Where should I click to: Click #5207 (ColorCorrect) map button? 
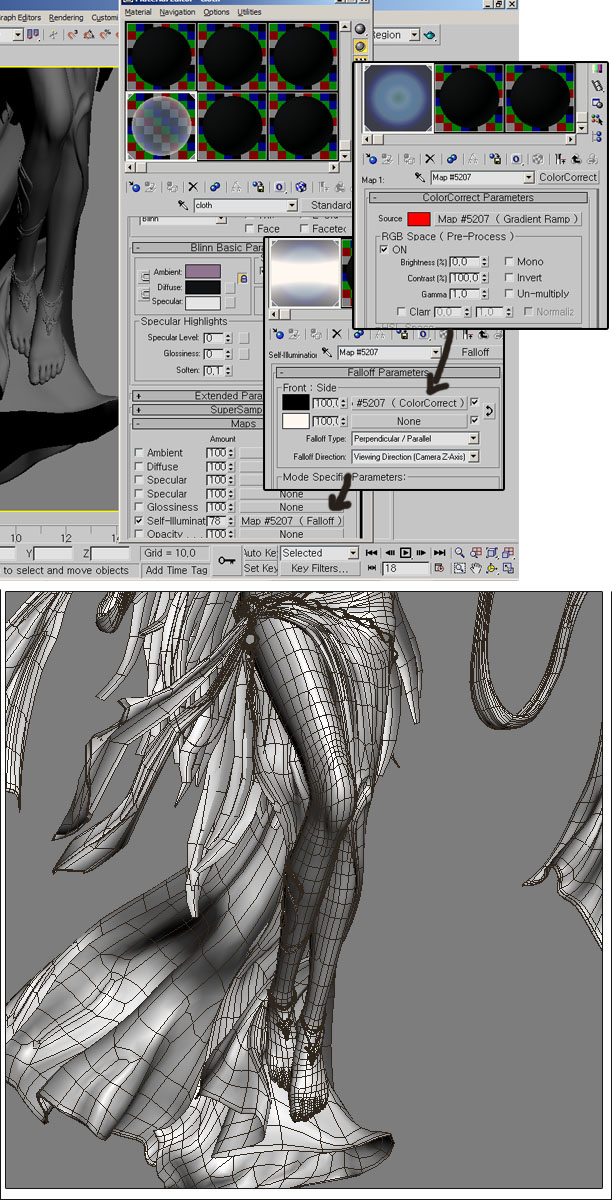pos(409,403)
